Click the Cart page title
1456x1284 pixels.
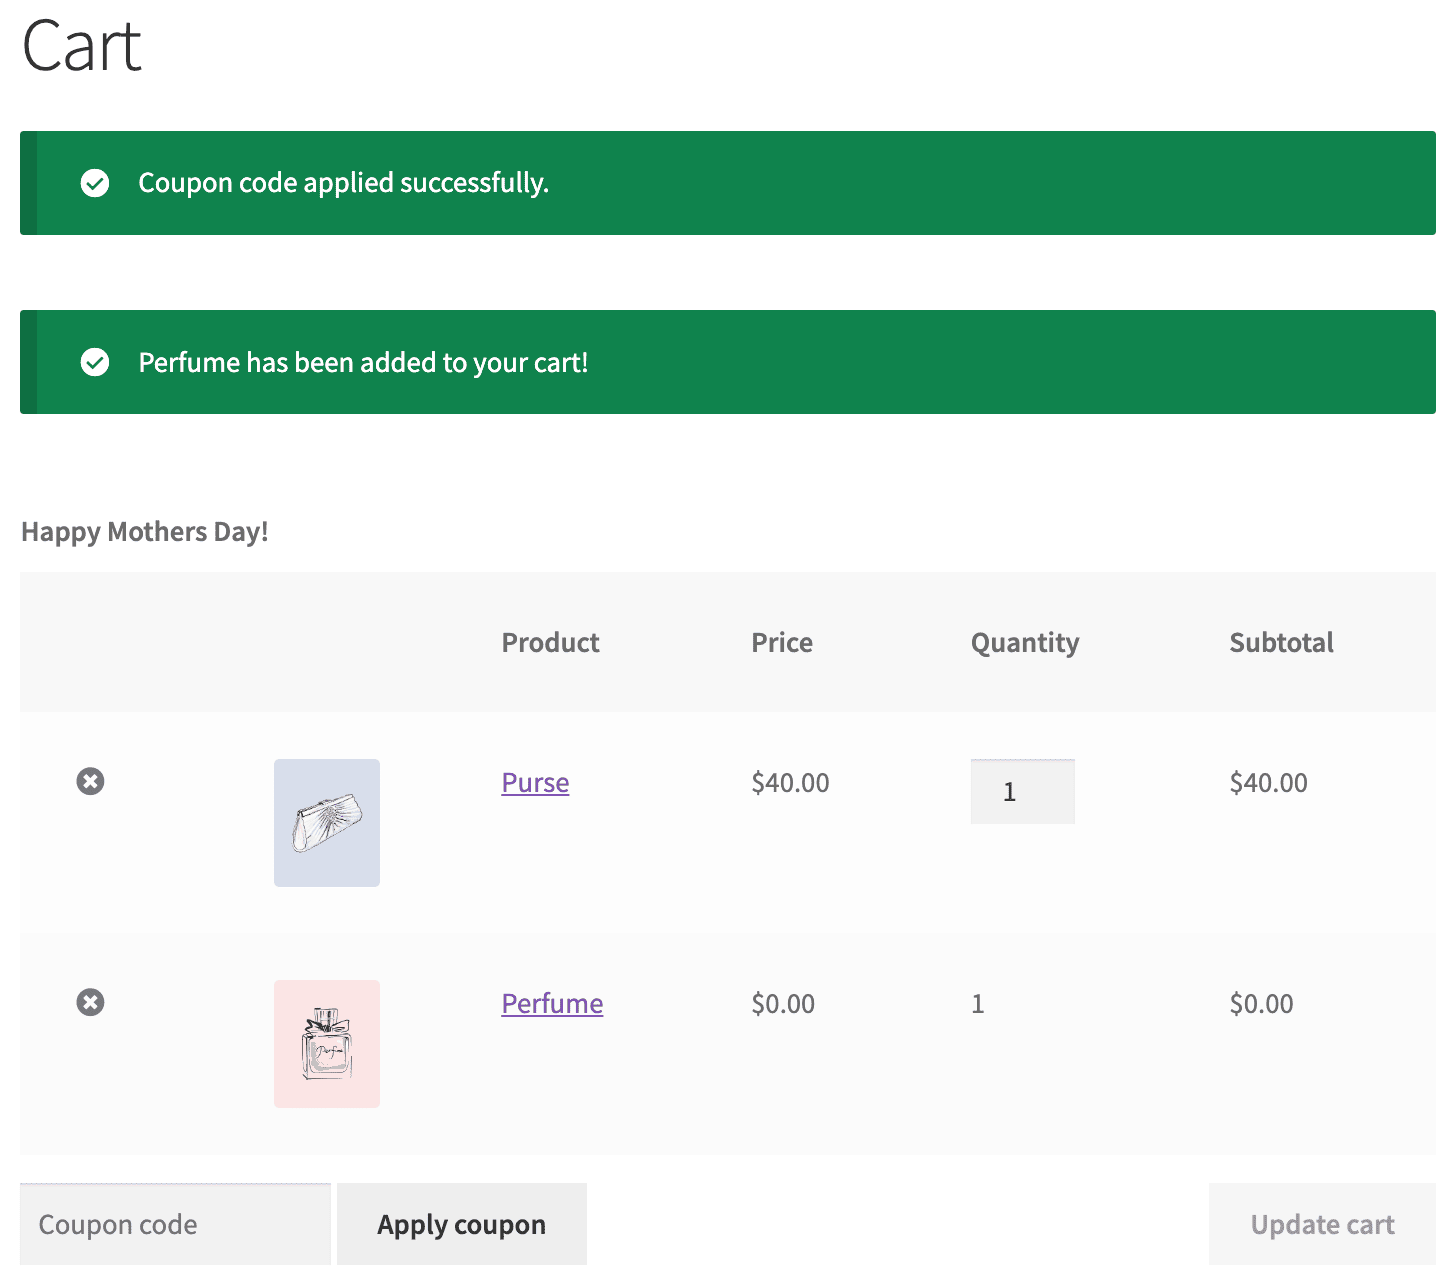pos(81,45)
